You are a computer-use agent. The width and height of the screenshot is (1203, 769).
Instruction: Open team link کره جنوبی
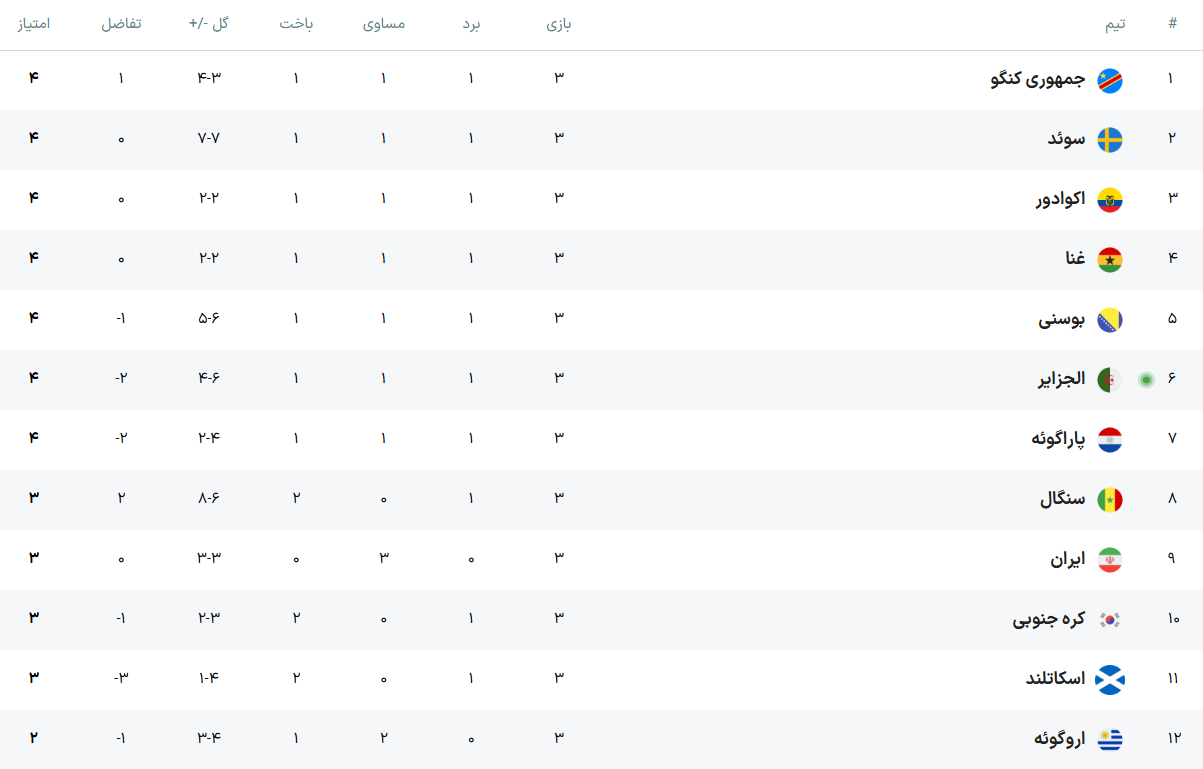point(1049,619)
